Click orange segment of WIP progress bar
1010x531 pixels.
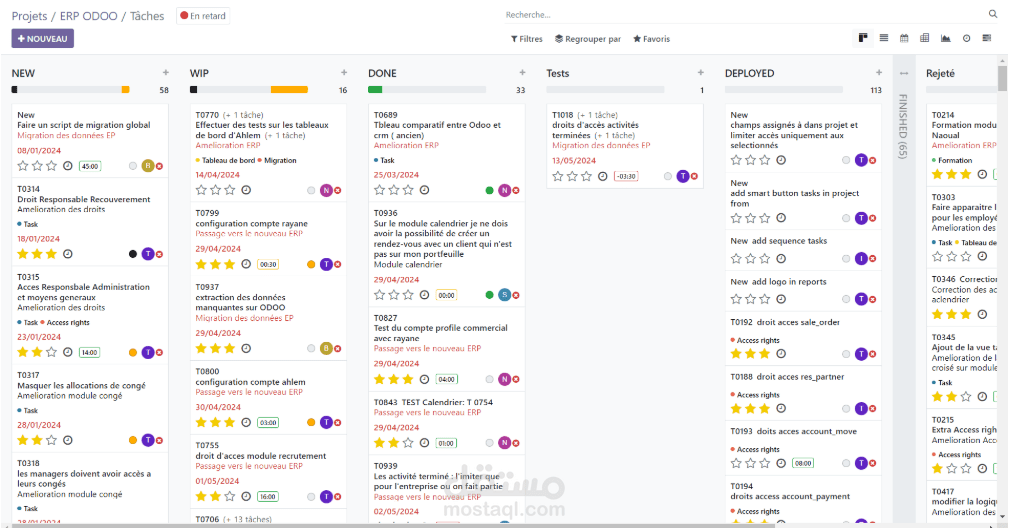tap(289, 90)
